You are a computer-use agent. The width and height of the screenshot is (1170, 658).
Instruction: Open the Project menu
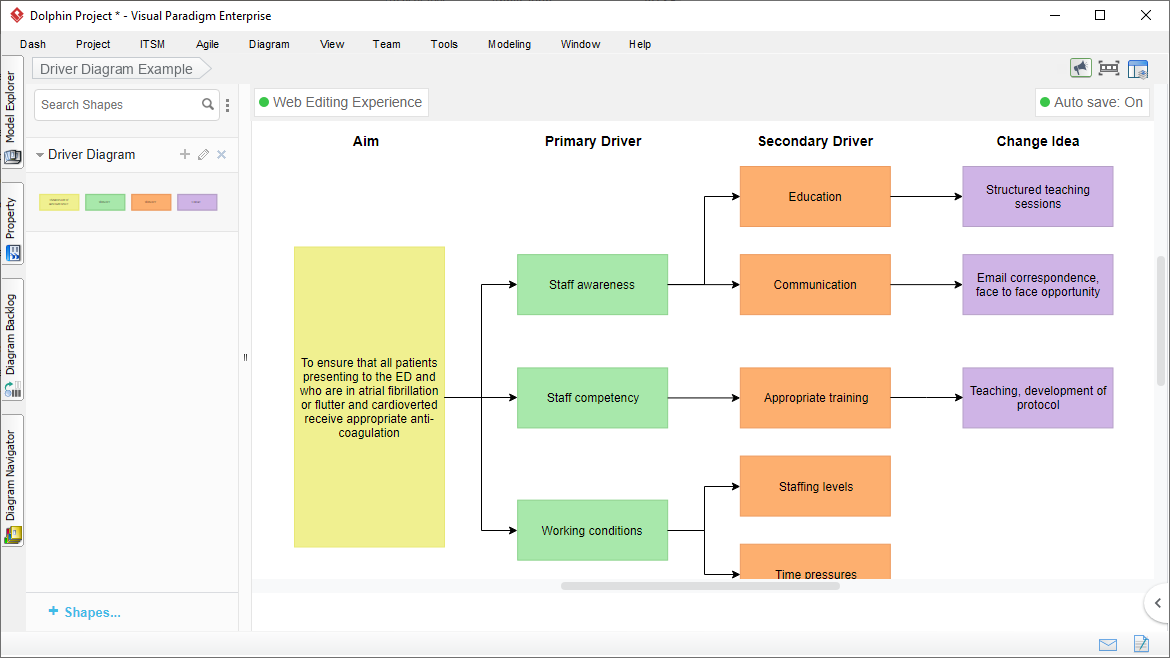pos(93,44)
